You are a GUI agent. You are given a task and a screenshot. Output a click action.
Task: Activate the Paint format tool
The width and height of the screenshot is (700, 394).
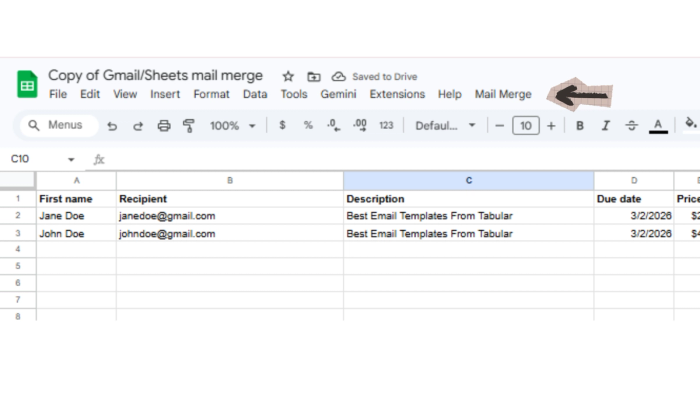[x=189, y=126]
